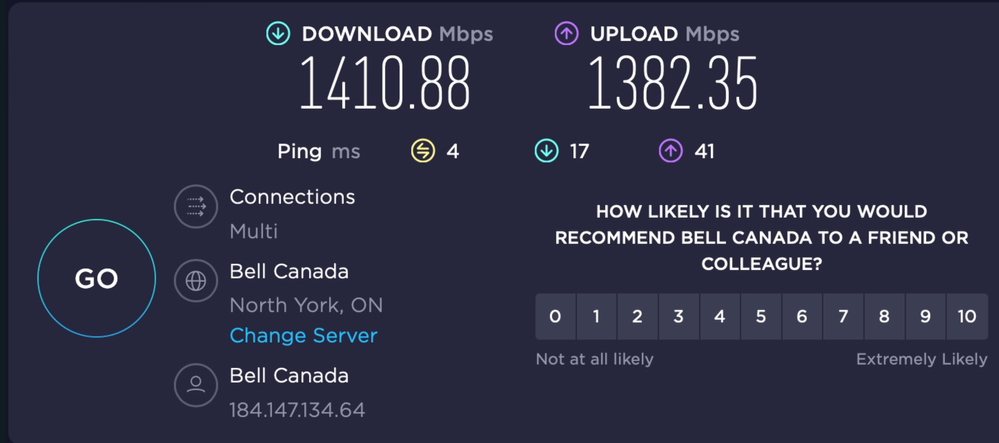
Task: Click the teal download arrow icon
Action: tap(278, 33)
